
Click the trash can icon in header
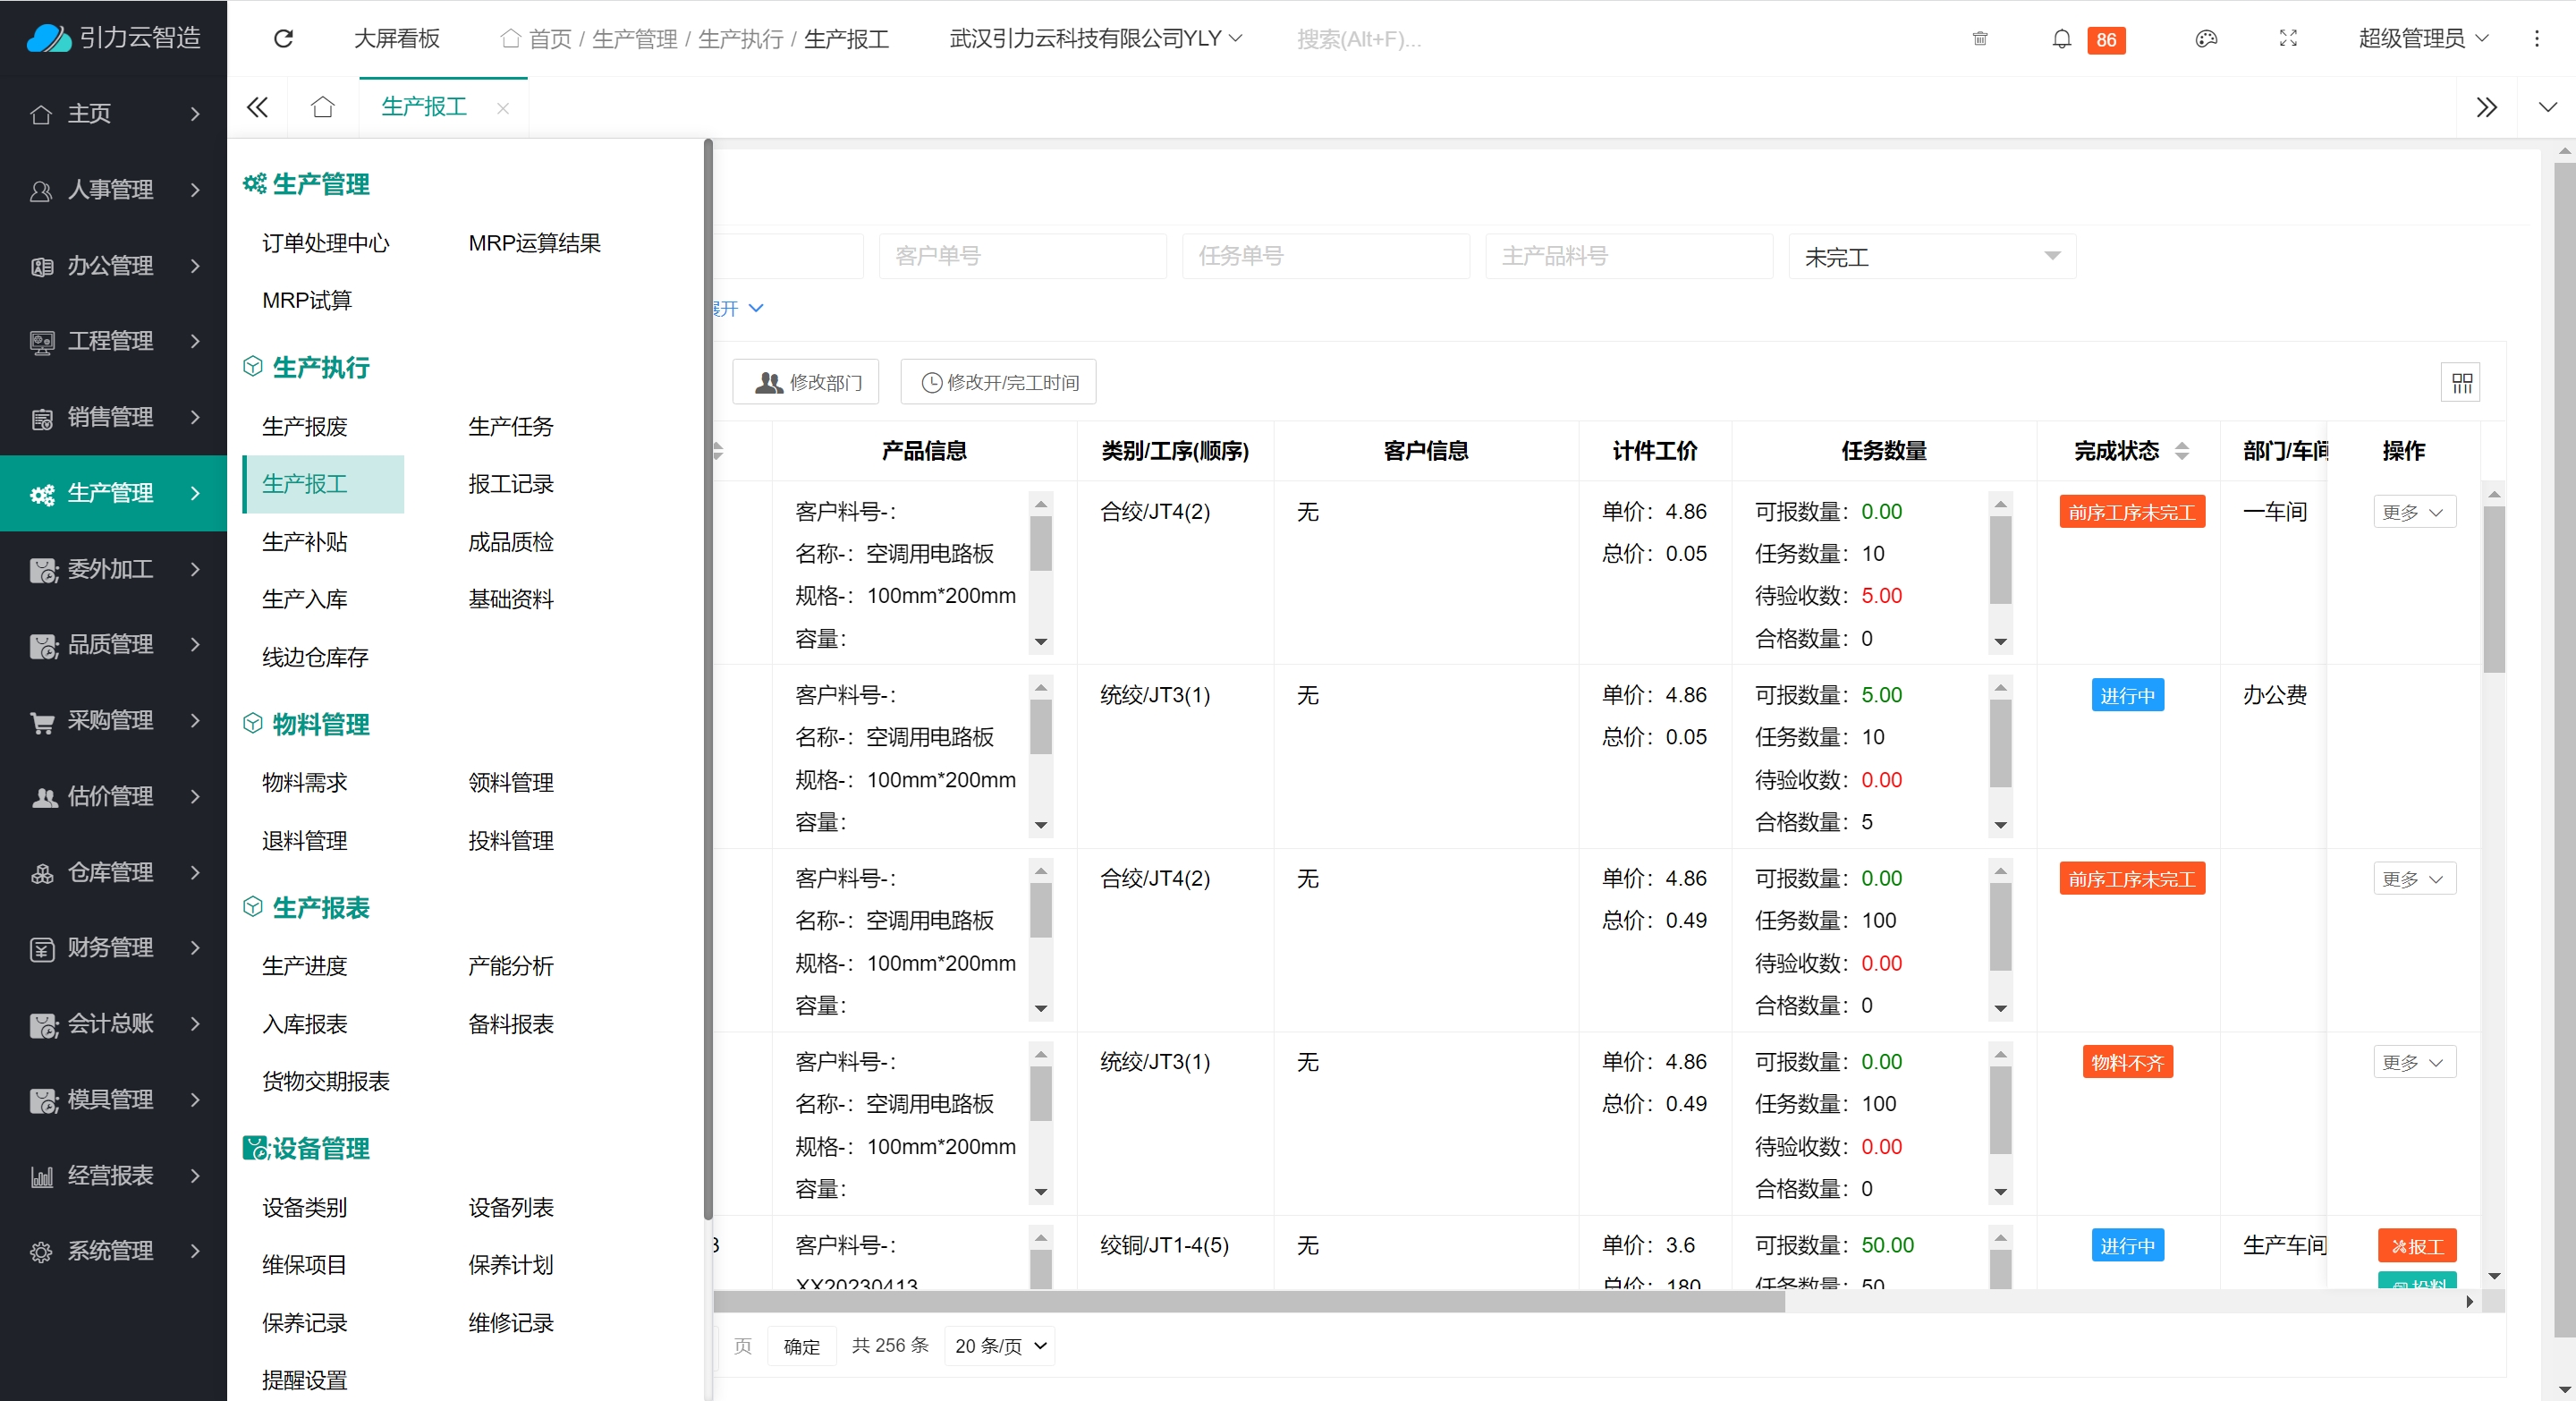(1979, 39)
